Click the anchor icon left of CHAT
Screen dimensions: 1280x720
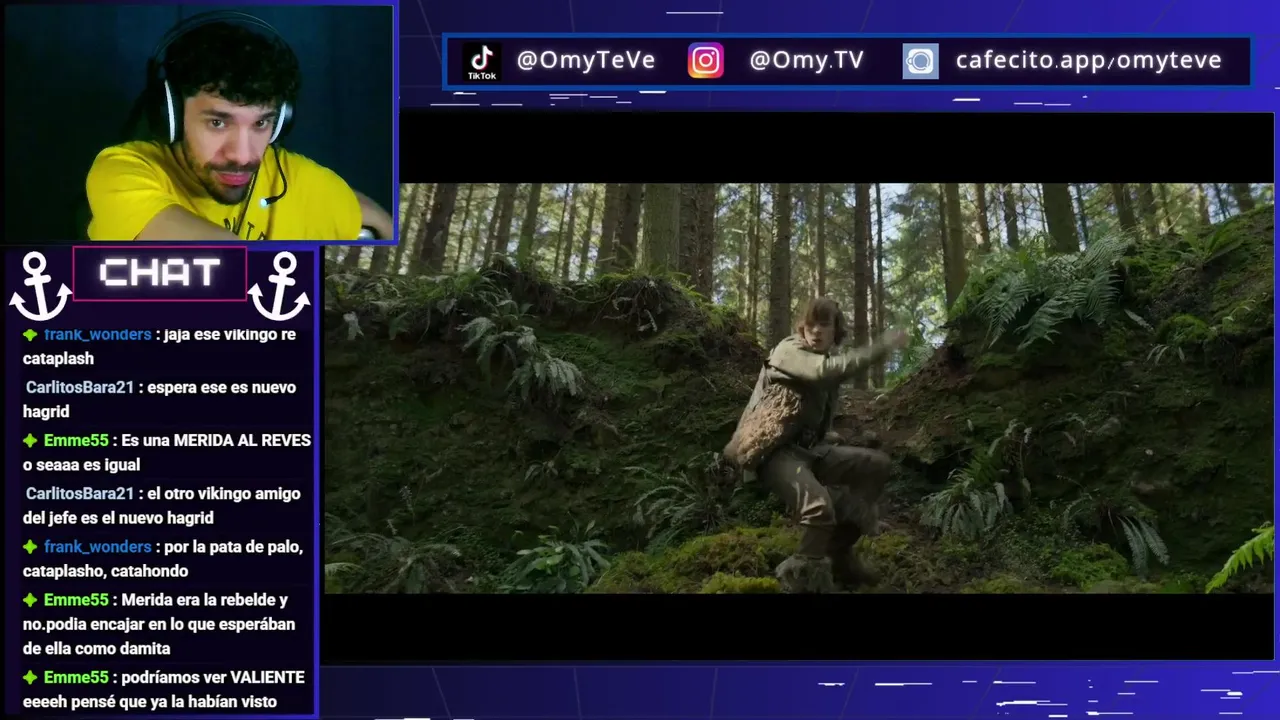point(40,286)
